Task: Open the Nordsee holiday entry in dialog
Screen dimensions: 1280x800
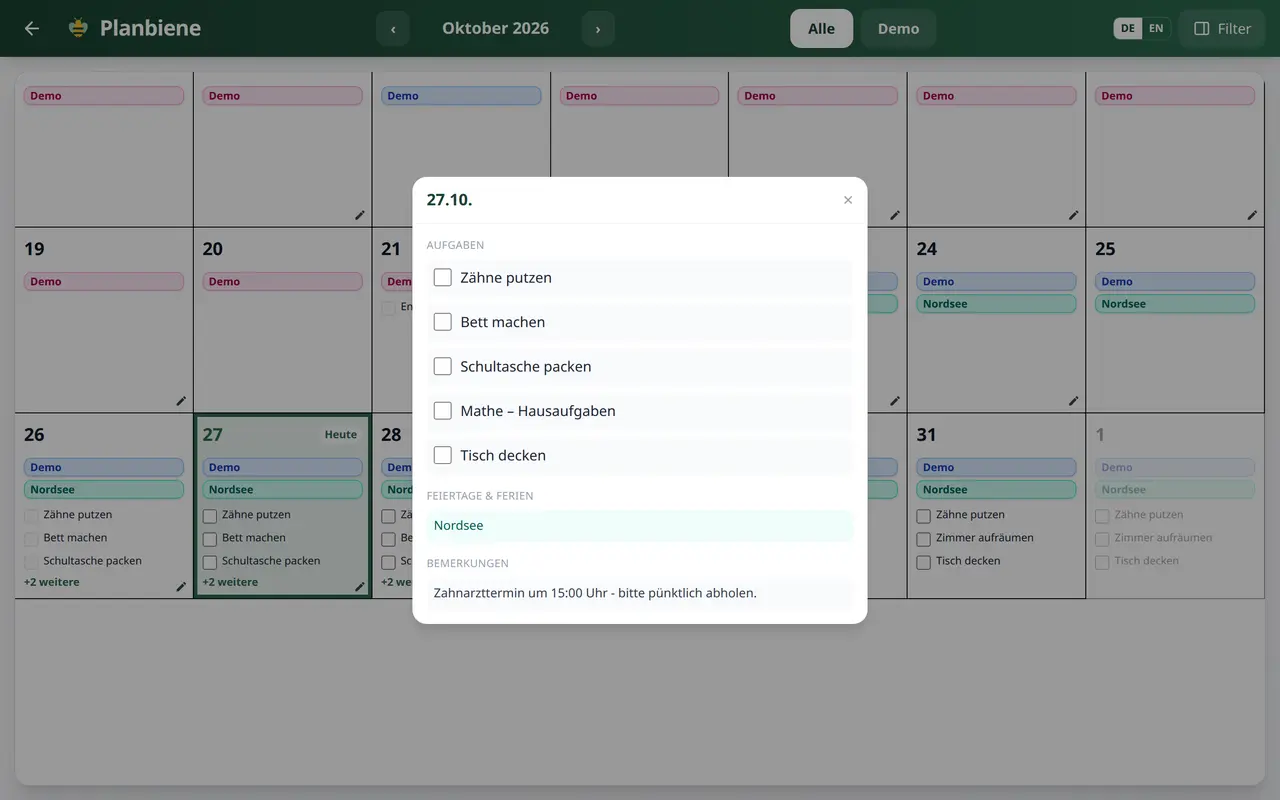Action: click(640, 526)
